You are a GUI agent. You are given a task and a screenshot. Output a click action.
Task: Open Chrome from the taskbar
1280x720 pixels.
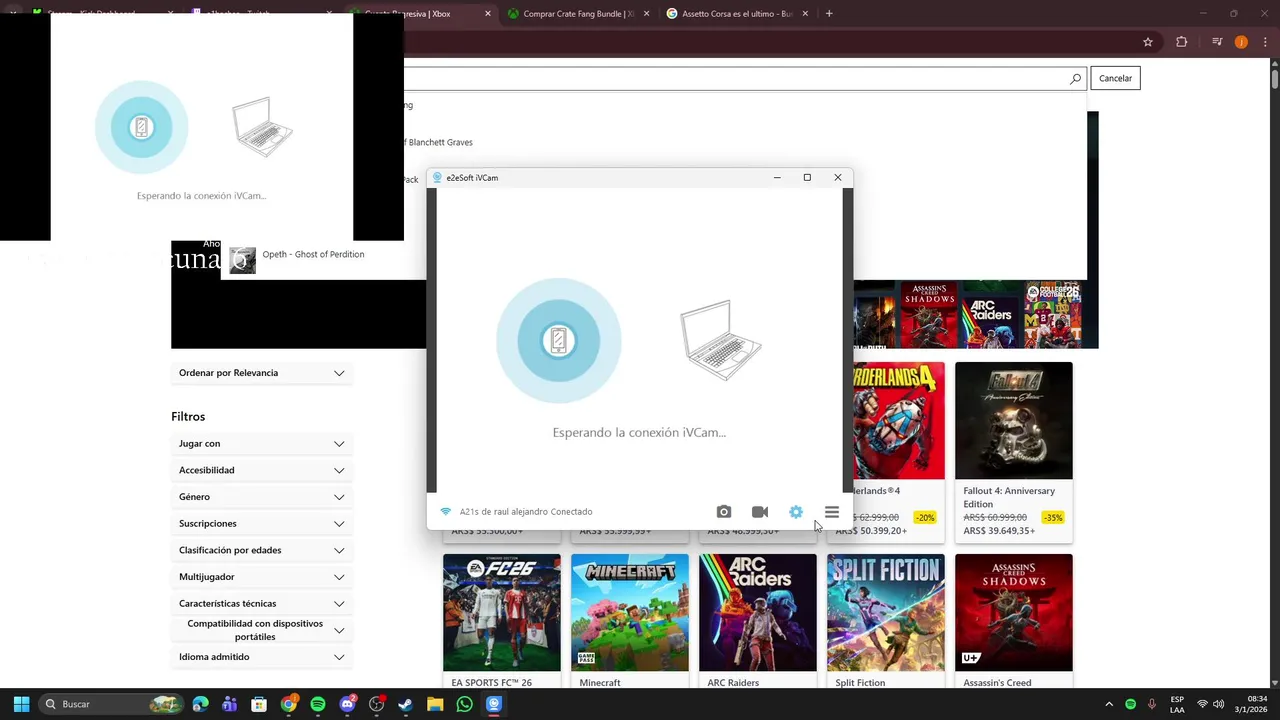coord(288,704)
